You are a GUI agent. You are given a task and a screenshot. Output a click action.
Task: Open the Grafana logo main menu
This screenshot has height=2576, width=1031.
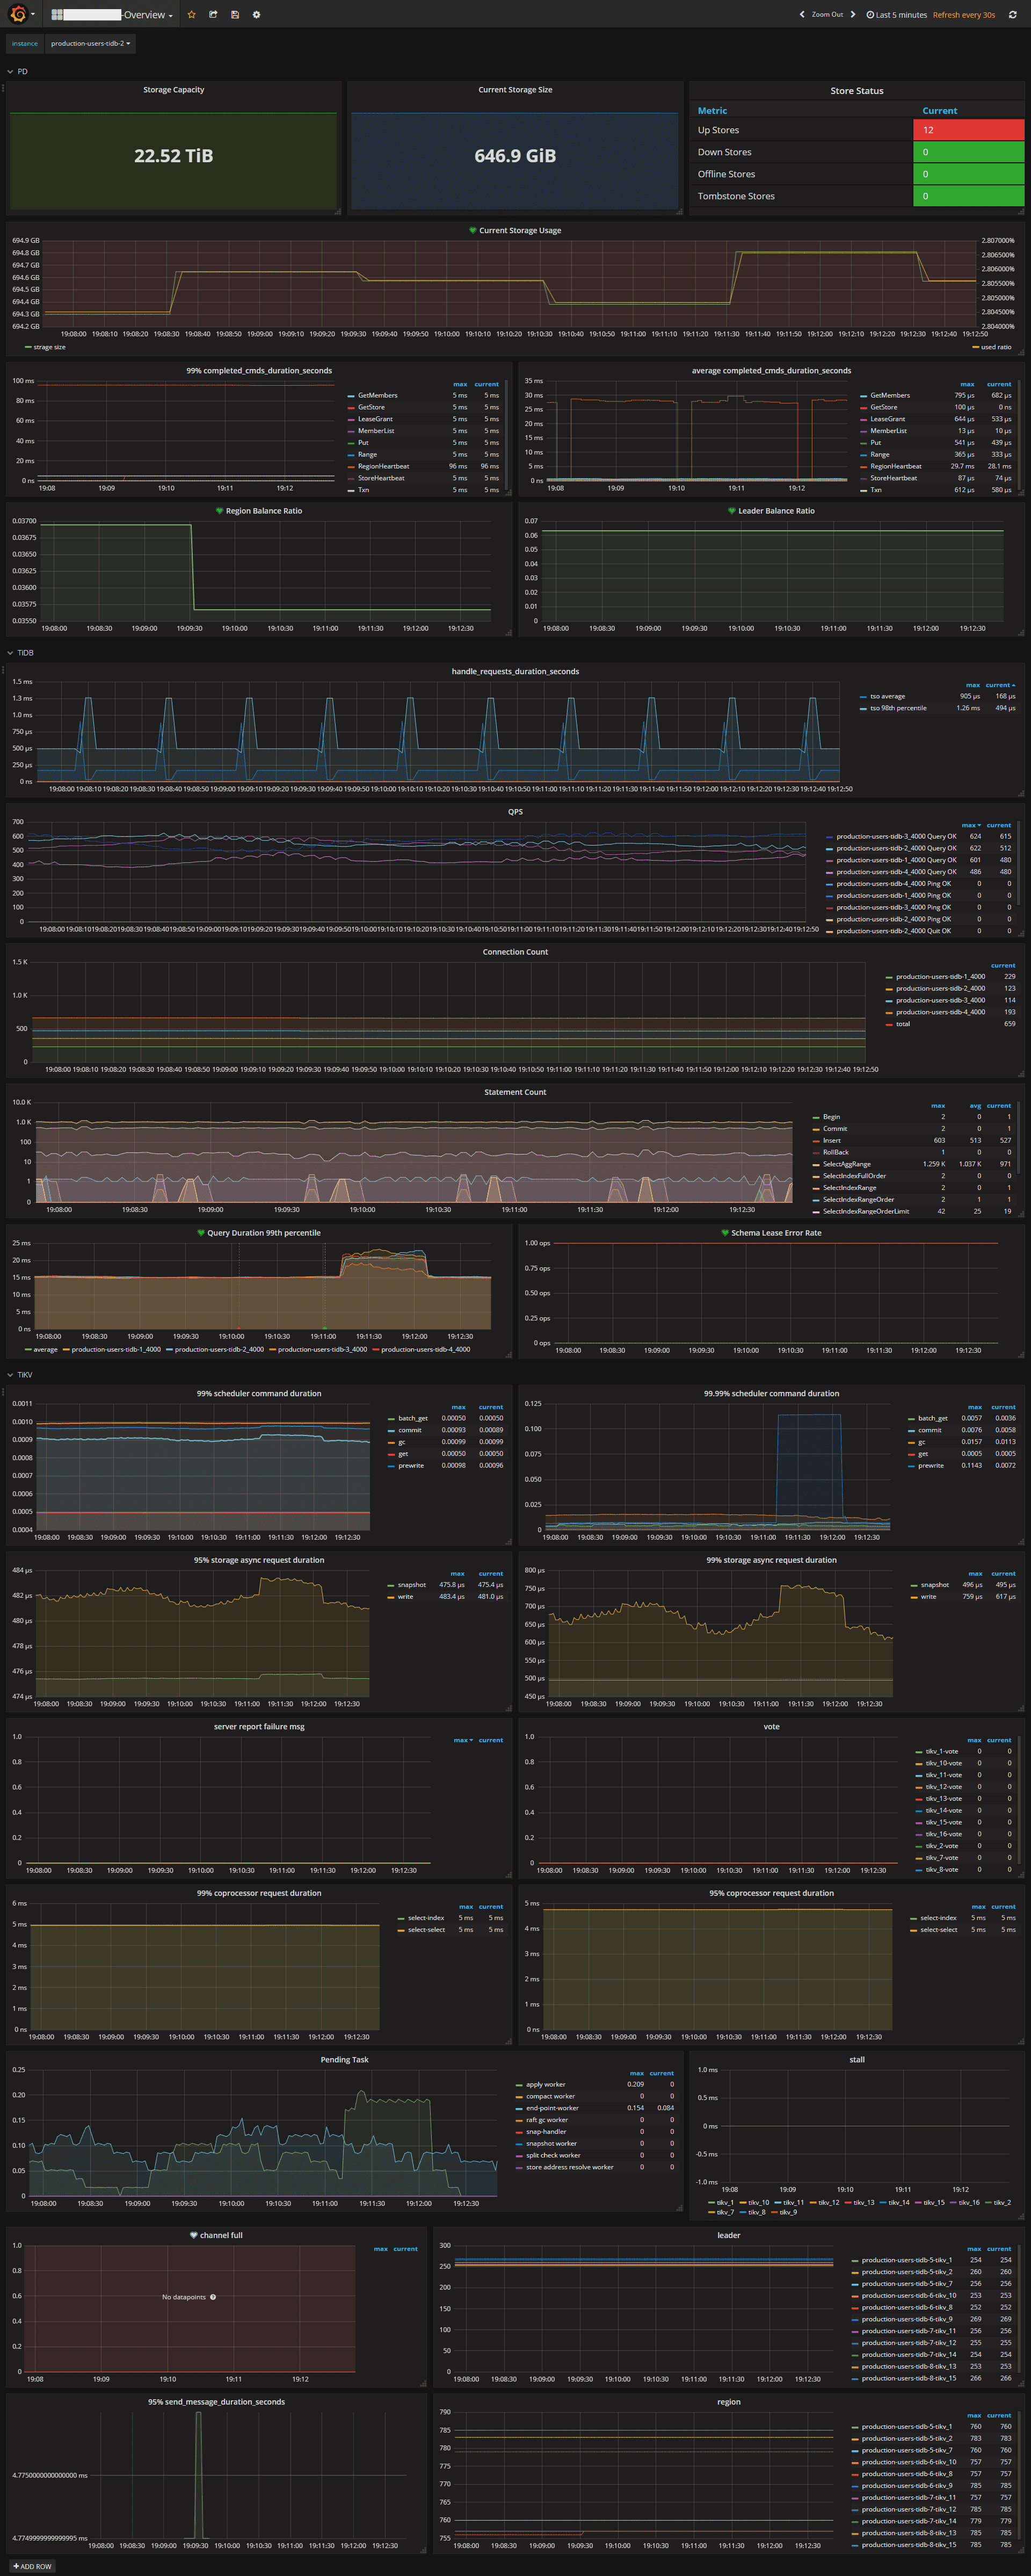(x=18, y=14)
